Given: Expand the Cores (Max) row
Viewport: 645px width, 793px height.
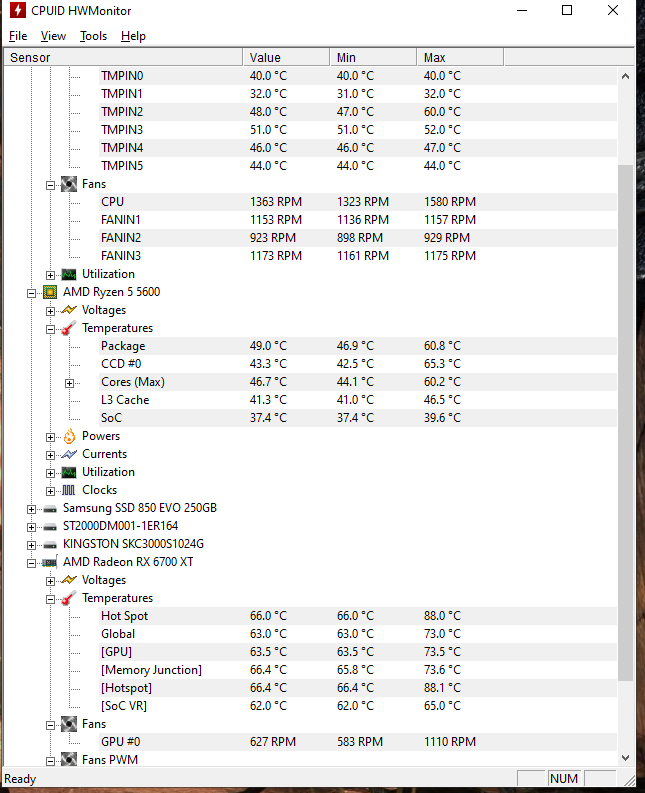Looking at the screenshot, I should tap(69, 383).
